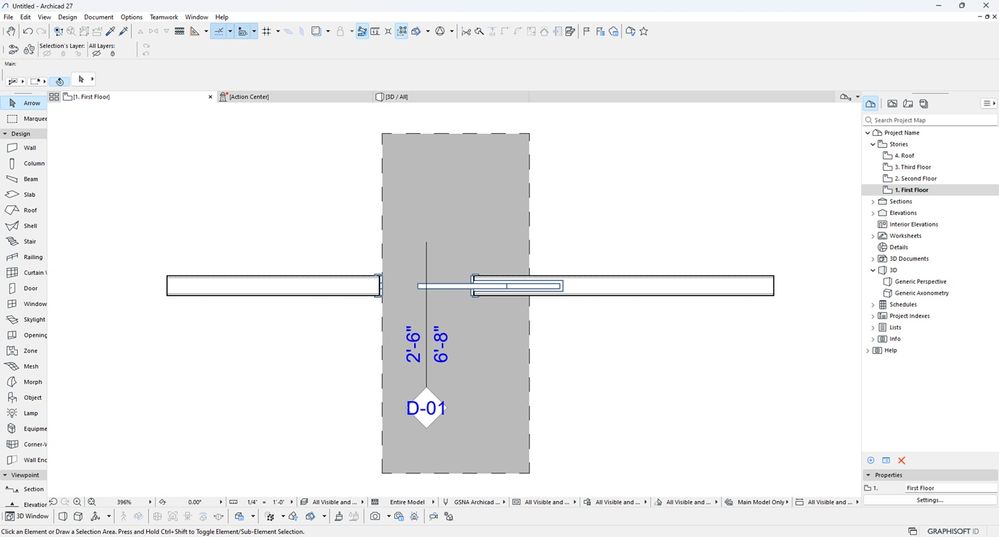Select the Object tool
Viewport: 999px width, 537px height.
(x=24, y=397)
